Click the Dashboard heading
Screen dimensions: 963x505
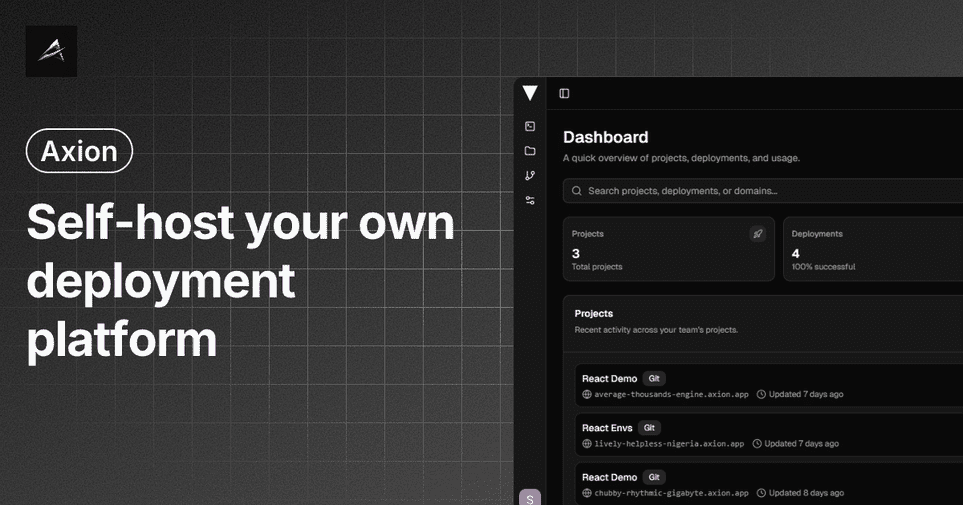[606, 137]
